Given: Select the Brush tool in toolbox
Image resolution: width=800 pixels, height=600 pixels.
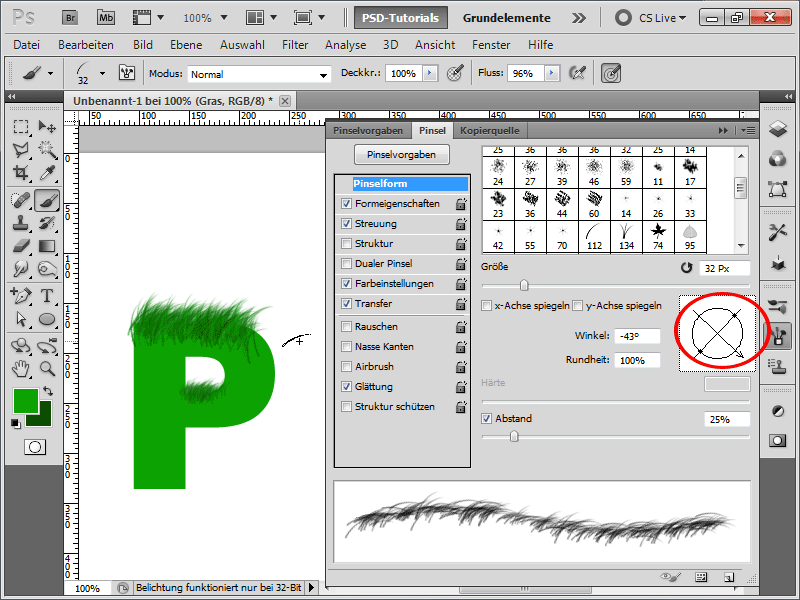Looking at the screenshot, I should pos(47,199).
